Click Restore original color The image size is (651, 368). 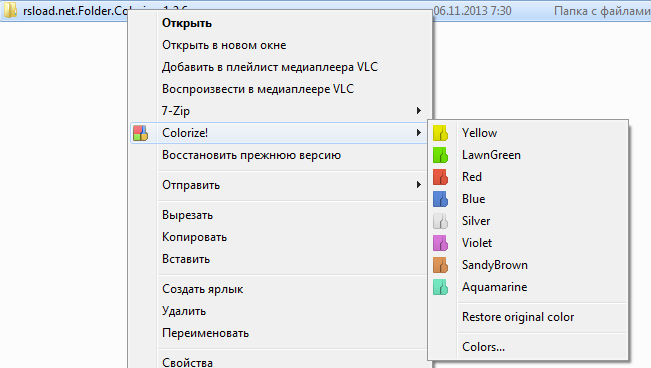click(x=518, y=317)
